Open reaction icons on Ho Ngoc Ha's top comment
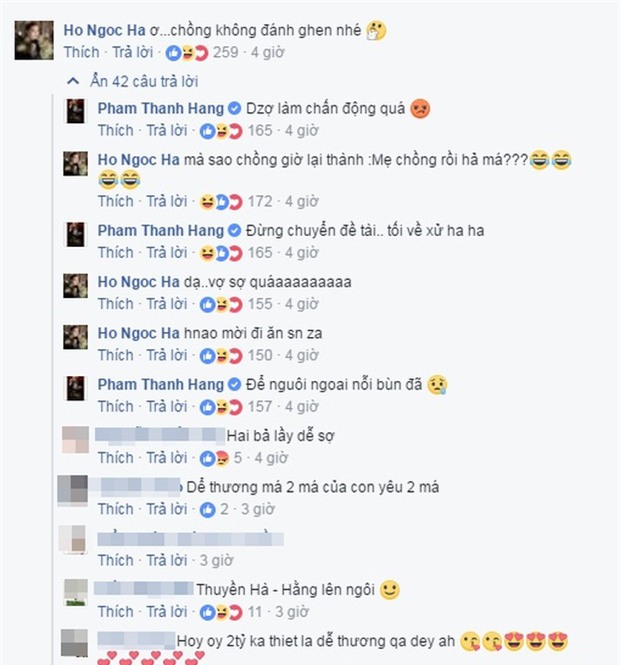The height and width of the screenshot is (665, 620). (187, 53)
